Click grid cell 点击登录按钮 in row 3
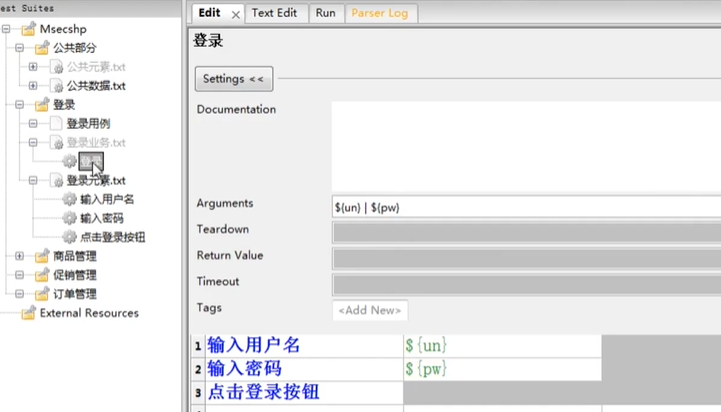721x412 pixels. click(x=304, y=393)
